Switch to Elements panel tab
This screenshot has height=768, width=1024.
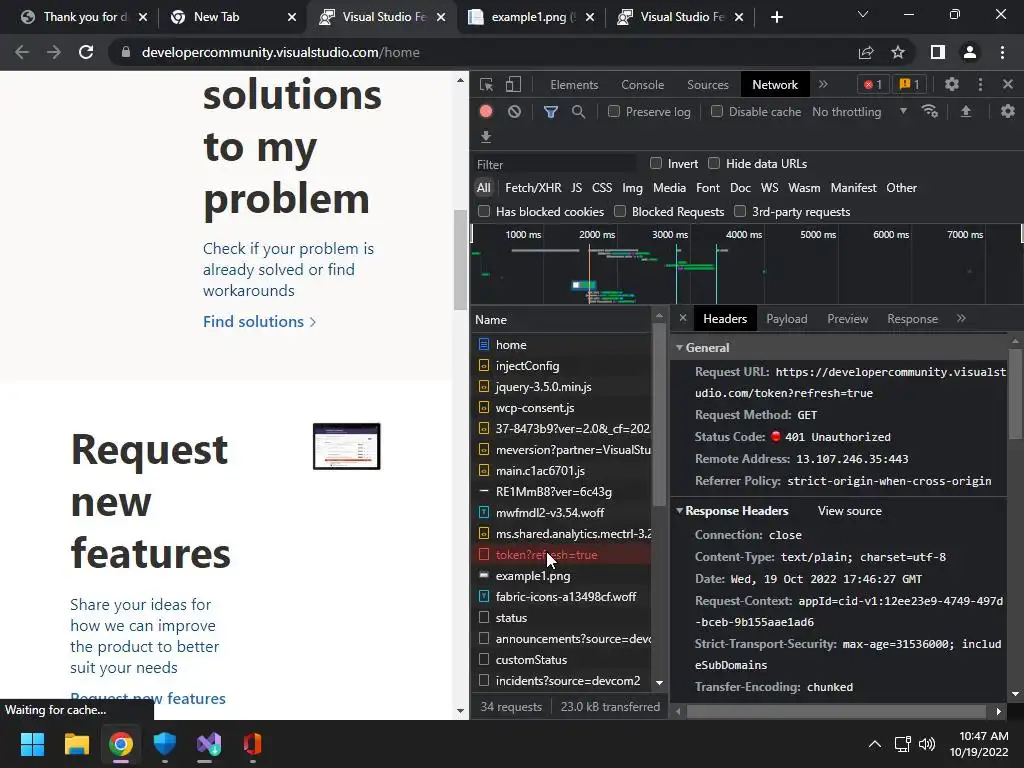tap(574, 85)
